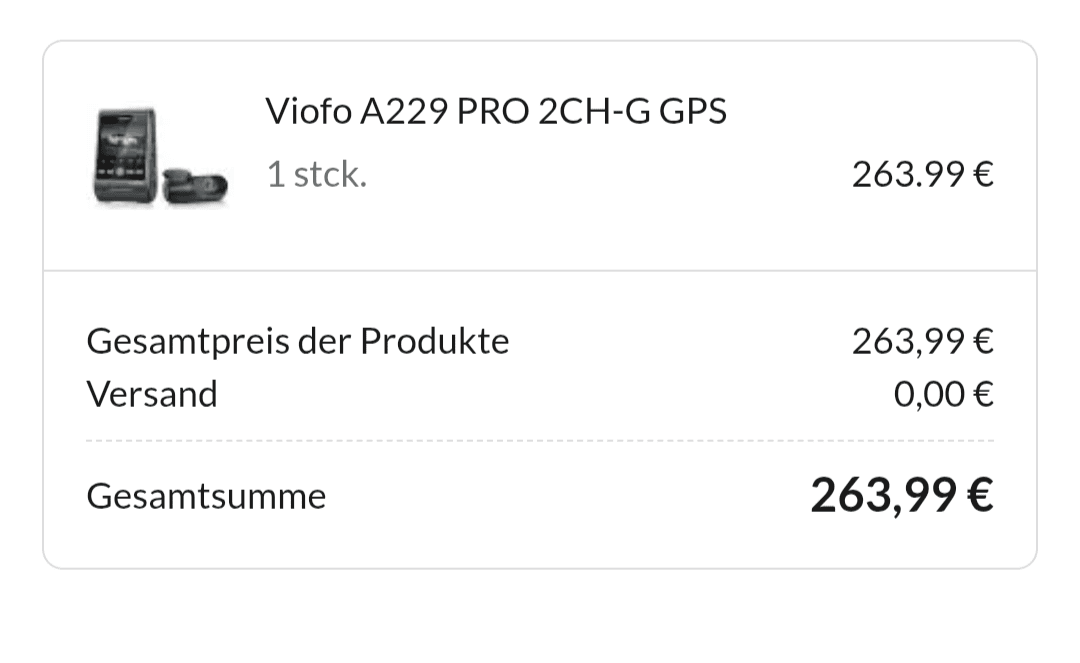1080x663 pixels.
Task: Click the 2CH-G text in product title
Action: pos(593,111)
